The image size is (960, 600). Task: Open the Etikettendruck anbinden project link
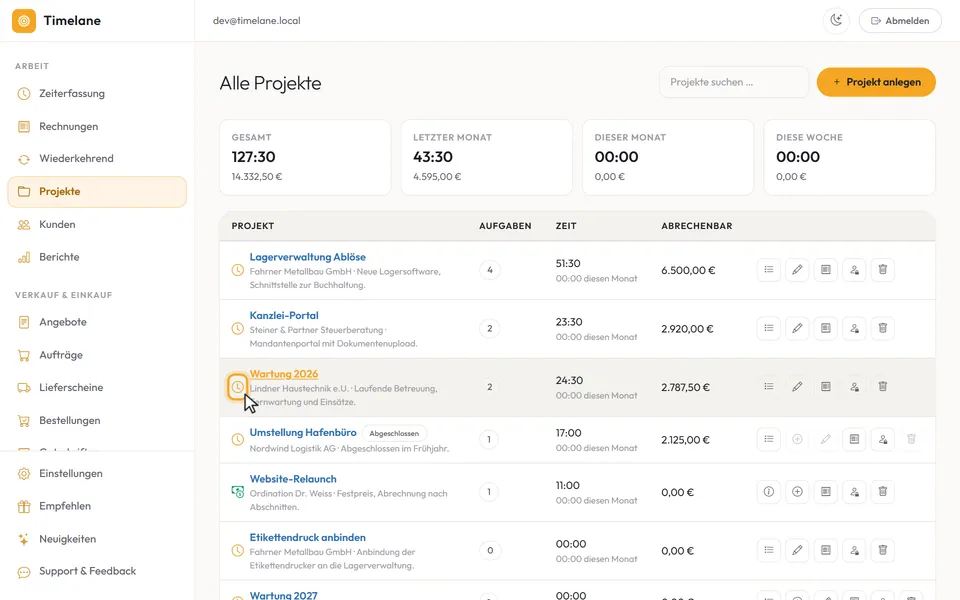click(307, 538)
